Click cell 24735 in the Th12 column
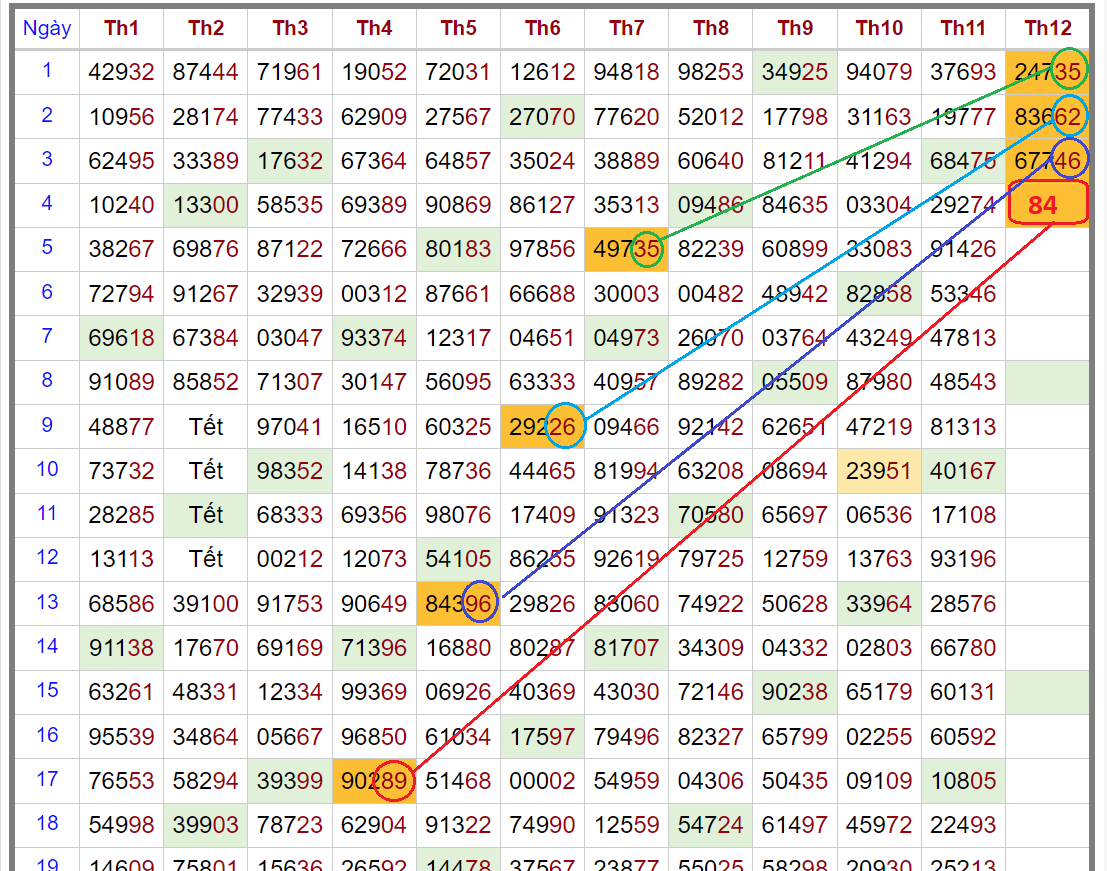This screenshot has width=1107, height=871. 1047,72
